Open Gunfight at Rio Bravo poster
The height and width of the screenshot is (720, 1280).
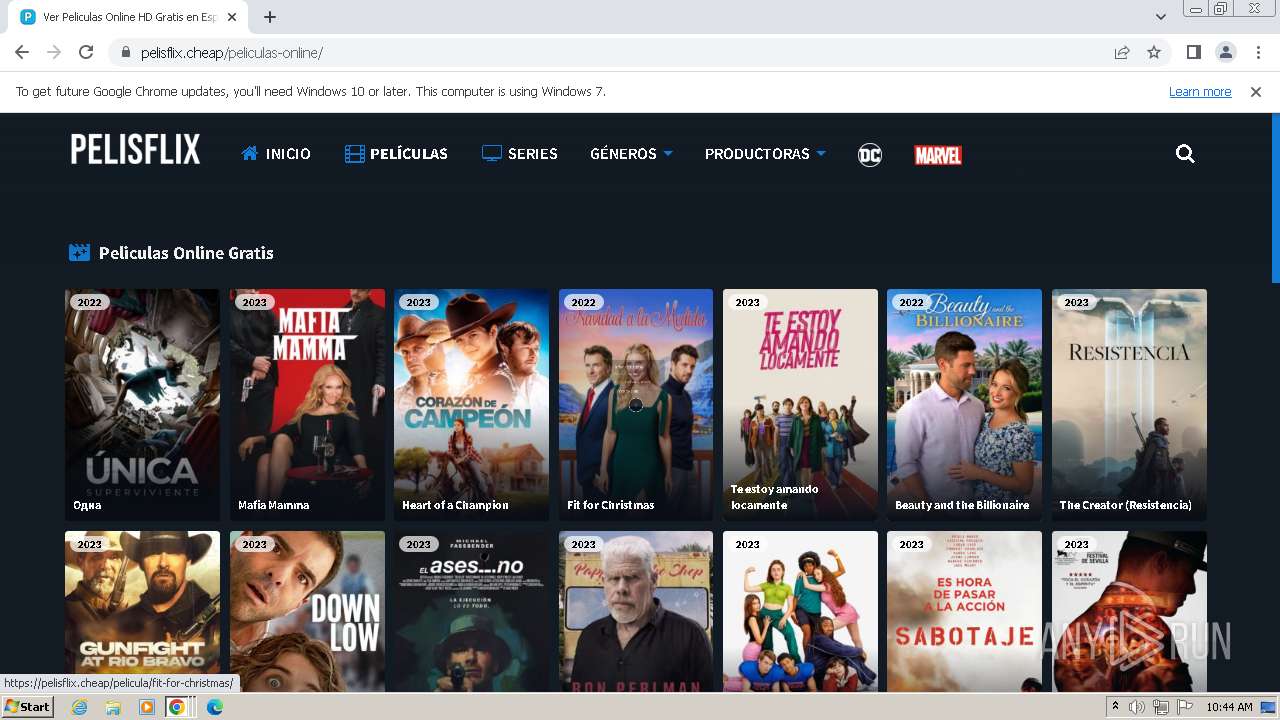(x=142, y=611)
